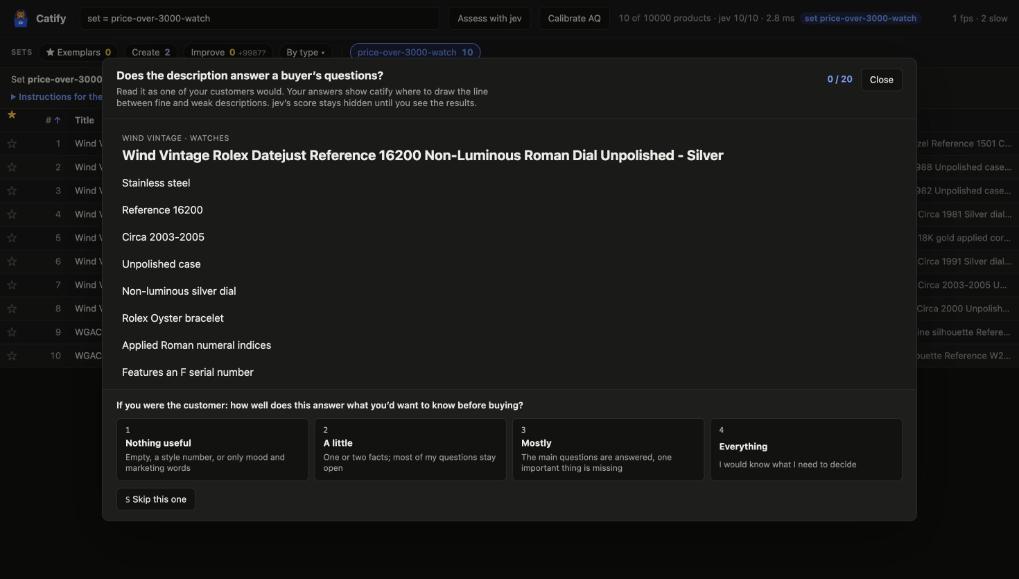Toggle the star on row 7
1019x579 pixels.
[x=12, y=285]
